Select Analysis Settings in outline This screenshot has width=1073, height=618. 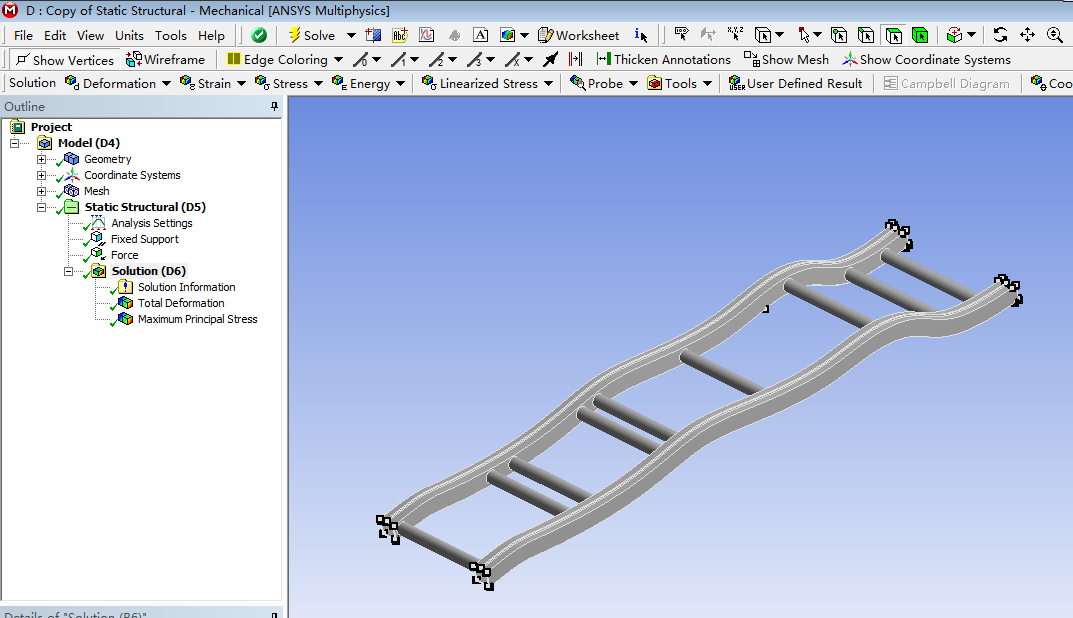[x=151, y=223]
